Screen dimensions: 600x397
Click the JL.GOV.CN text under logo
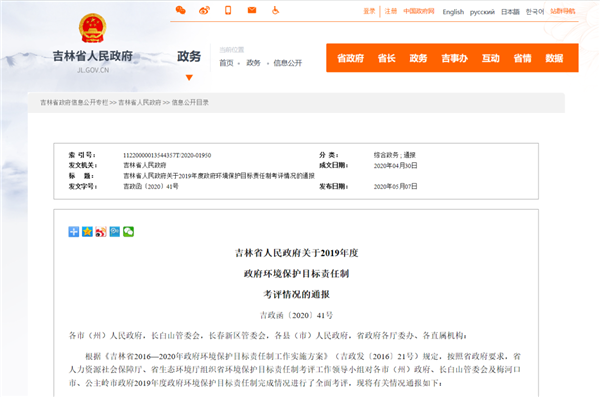tap(93, 70)
